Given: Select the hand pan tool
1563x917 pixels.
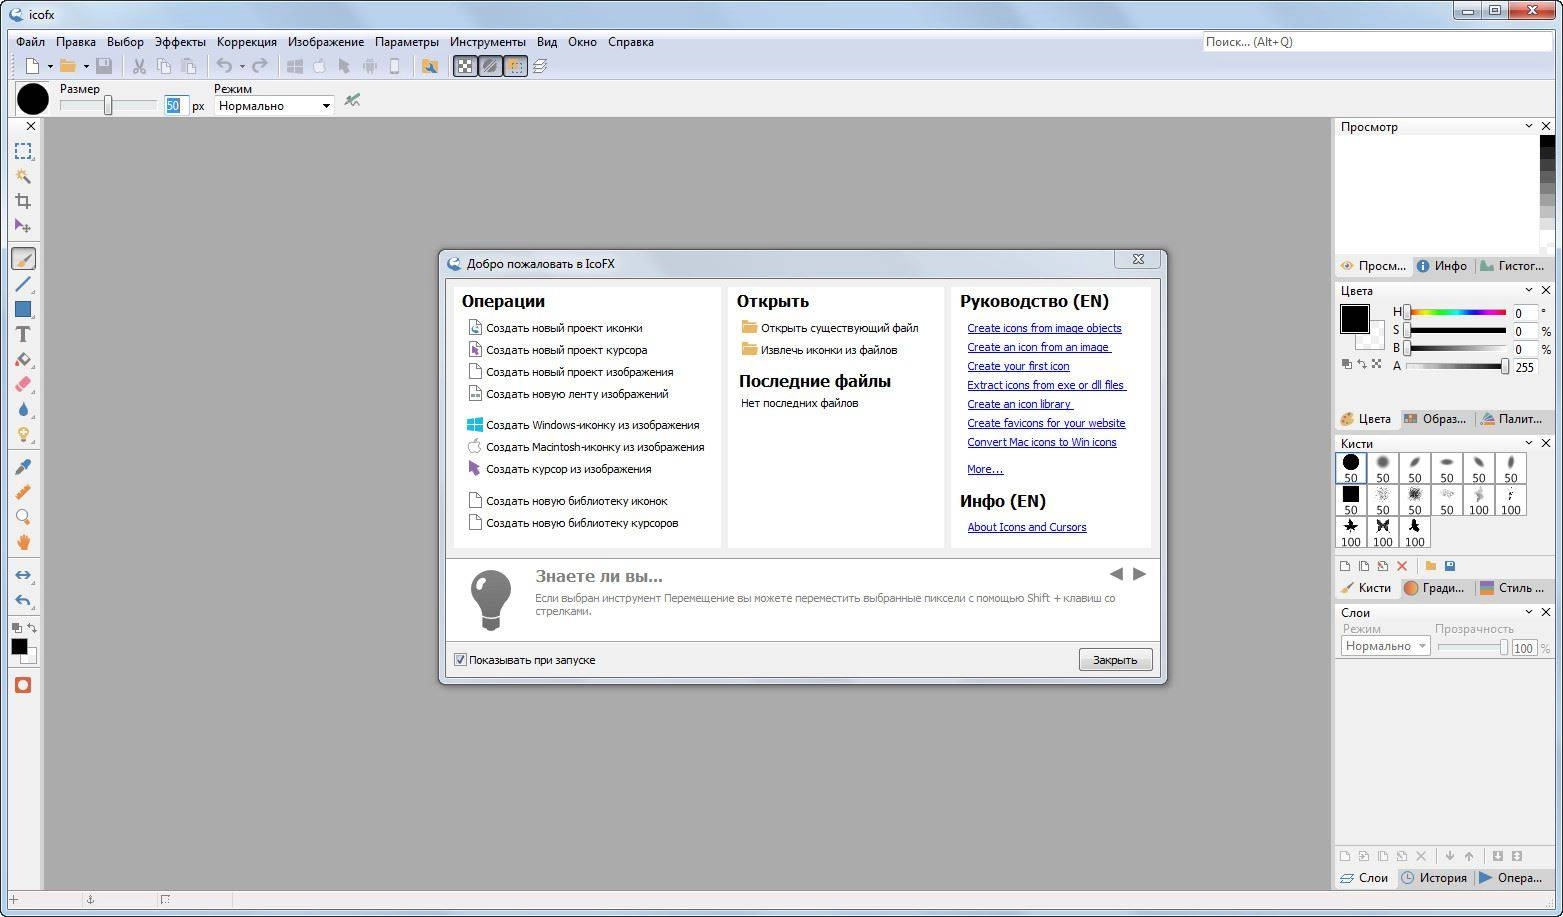Looking at the screenshot, I should [x=23, y=542].
